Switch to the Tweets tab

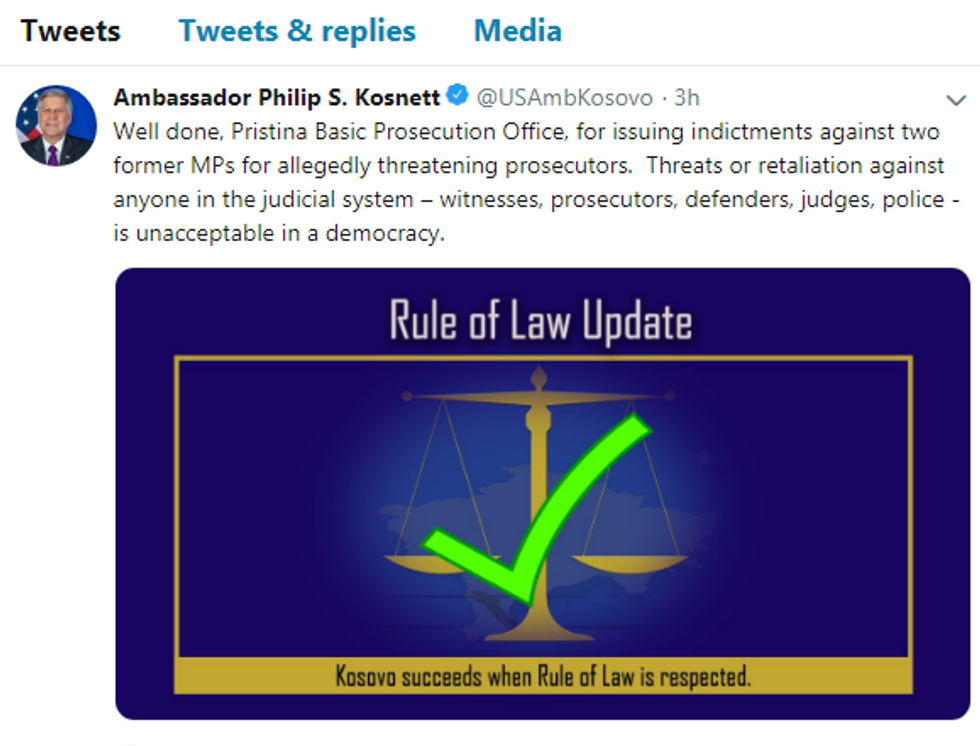[x=70, y=31]
